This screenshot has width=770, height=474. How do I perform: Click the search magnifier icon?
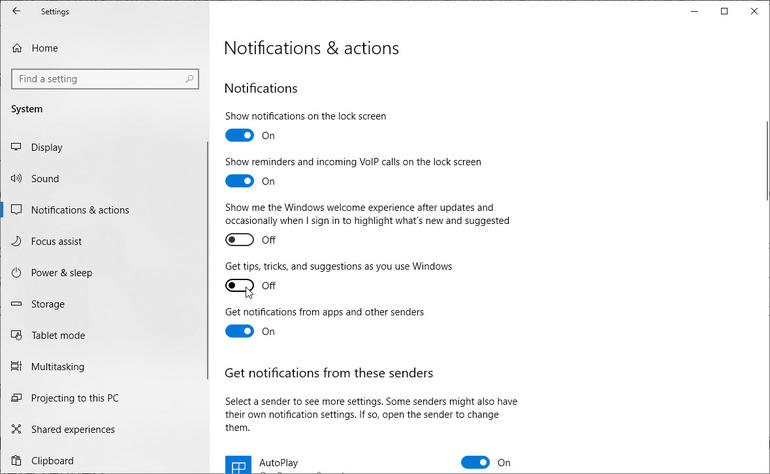click(190, 79)
